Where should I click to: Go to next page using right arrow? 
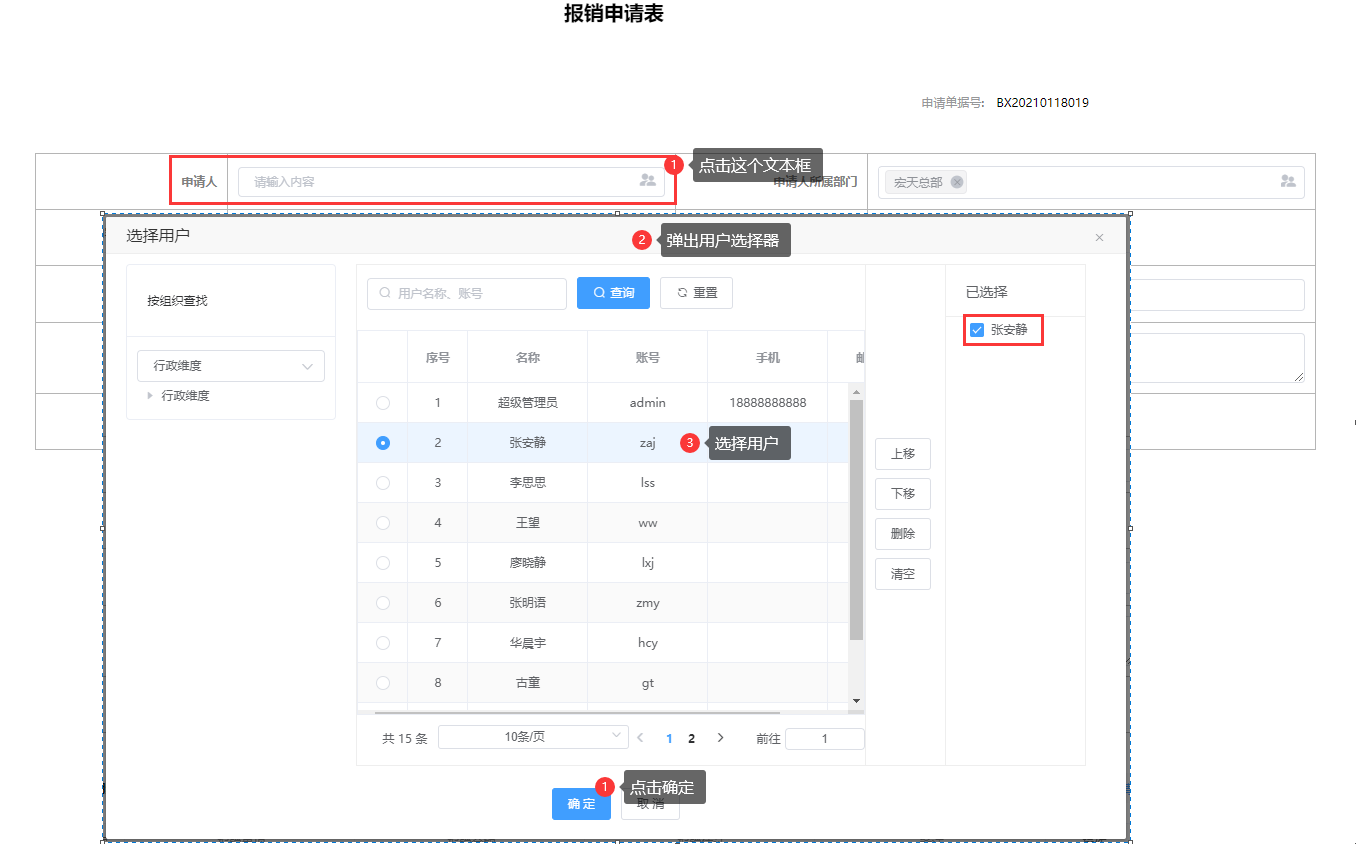point(720,738)
